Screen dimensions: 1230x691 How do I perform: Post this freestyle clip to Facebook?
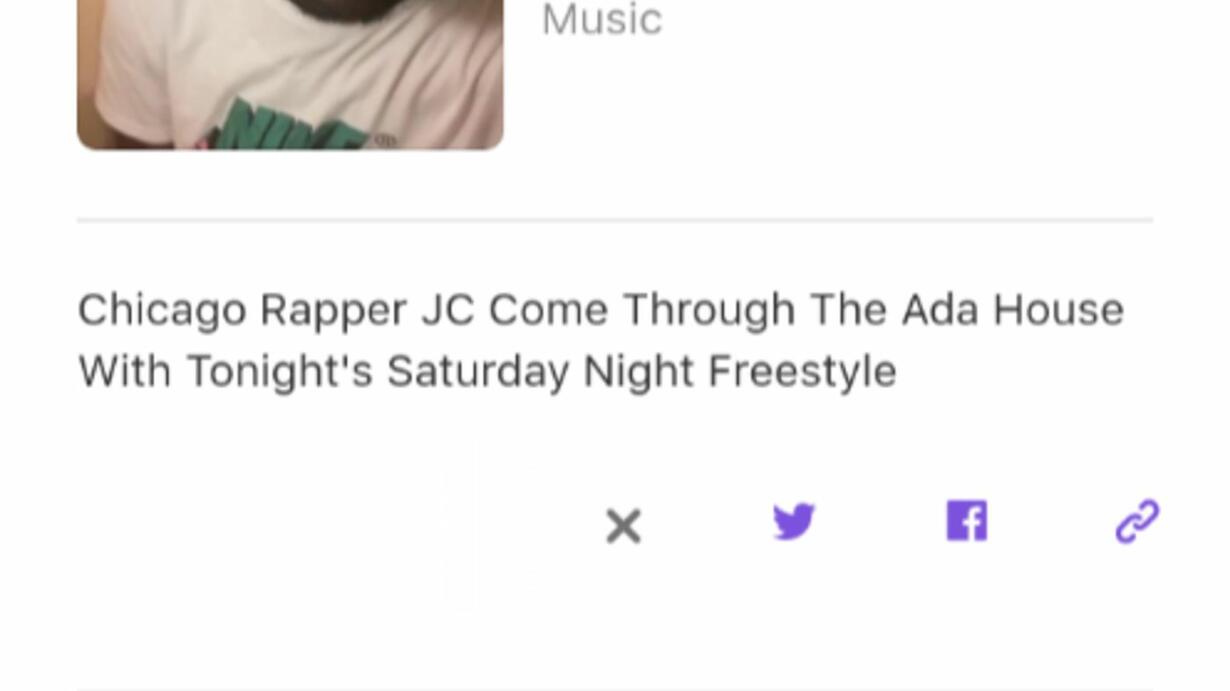pos(967,521)
